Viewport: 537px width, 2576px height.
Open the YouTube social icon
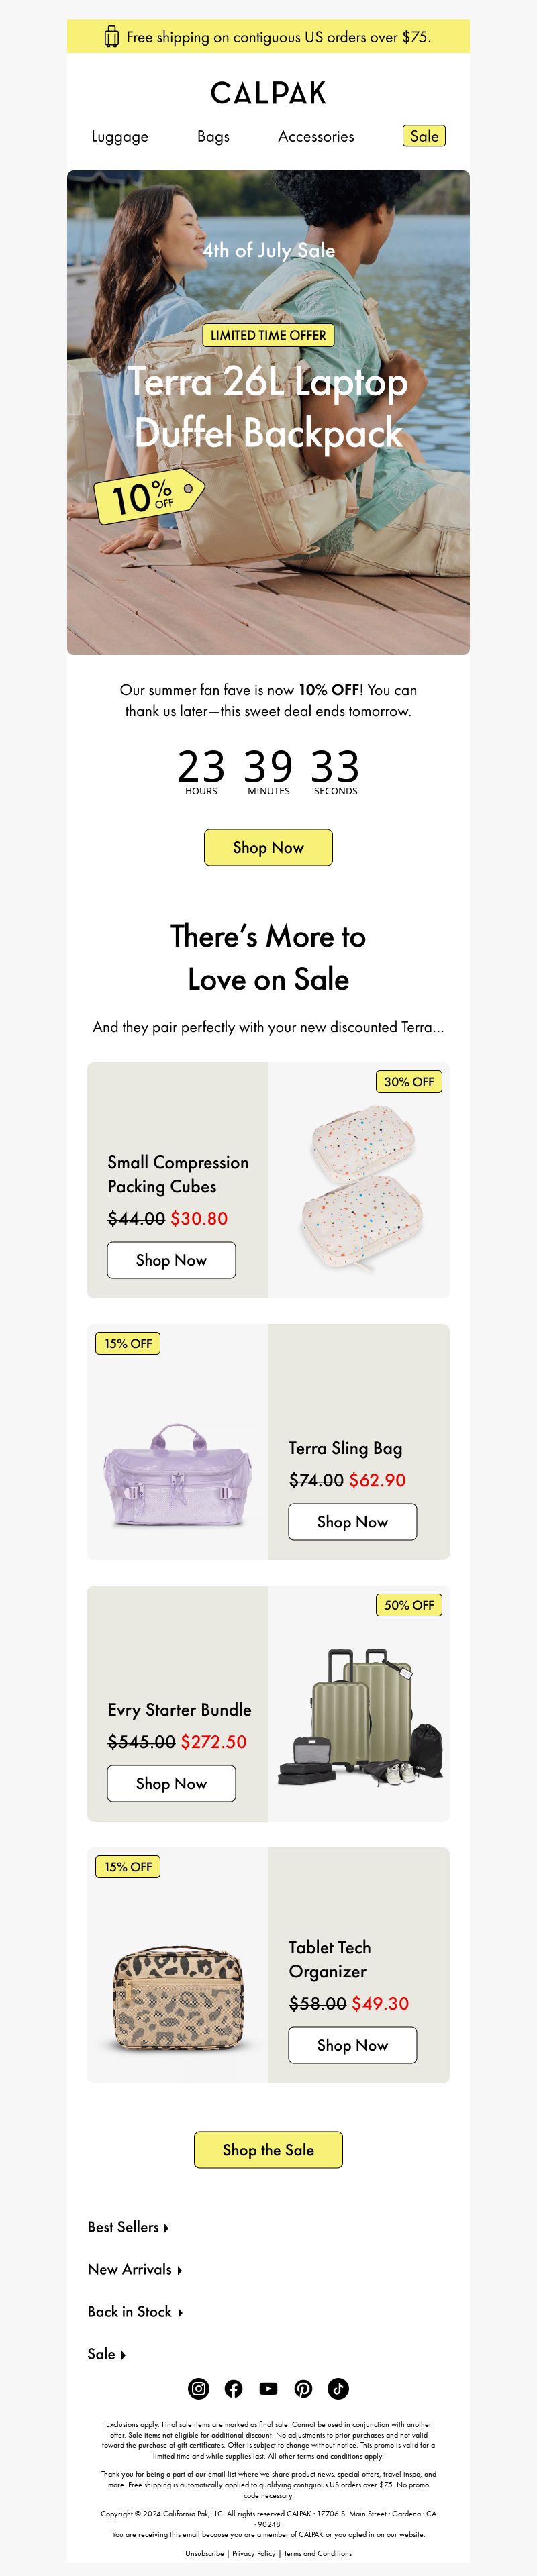pos(268,2388)
